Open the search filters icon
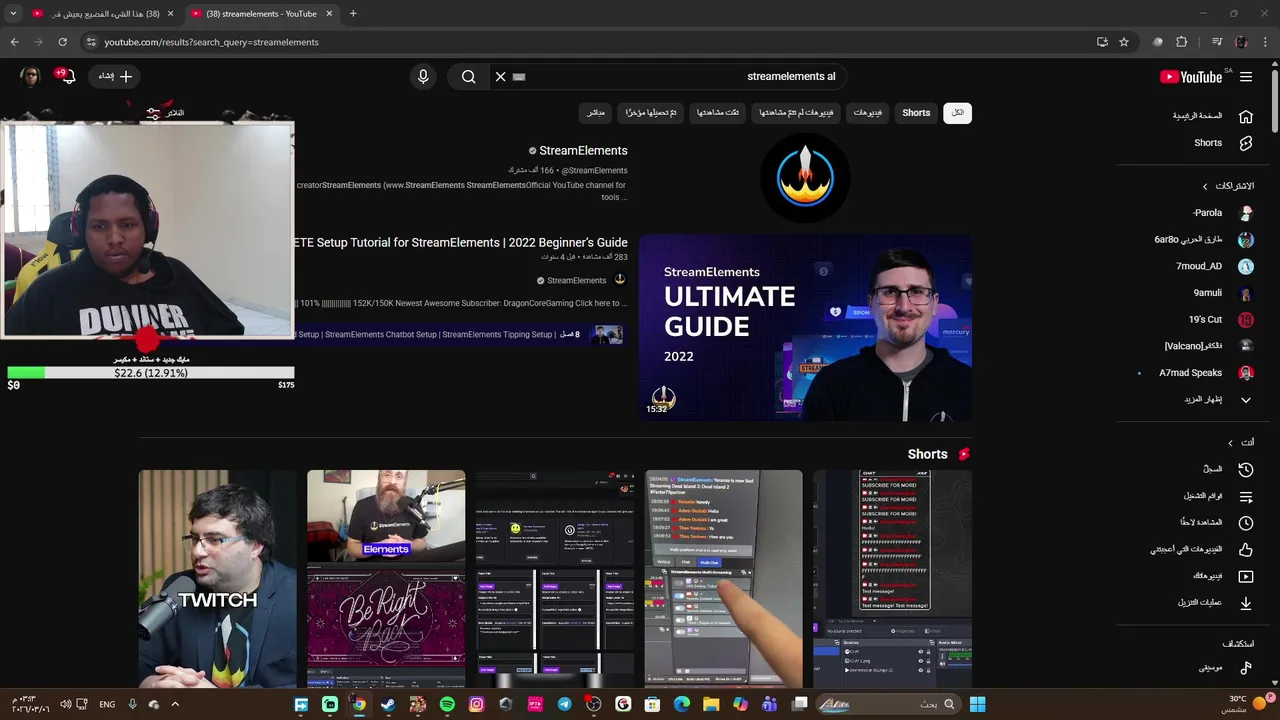 pos(153,113)
